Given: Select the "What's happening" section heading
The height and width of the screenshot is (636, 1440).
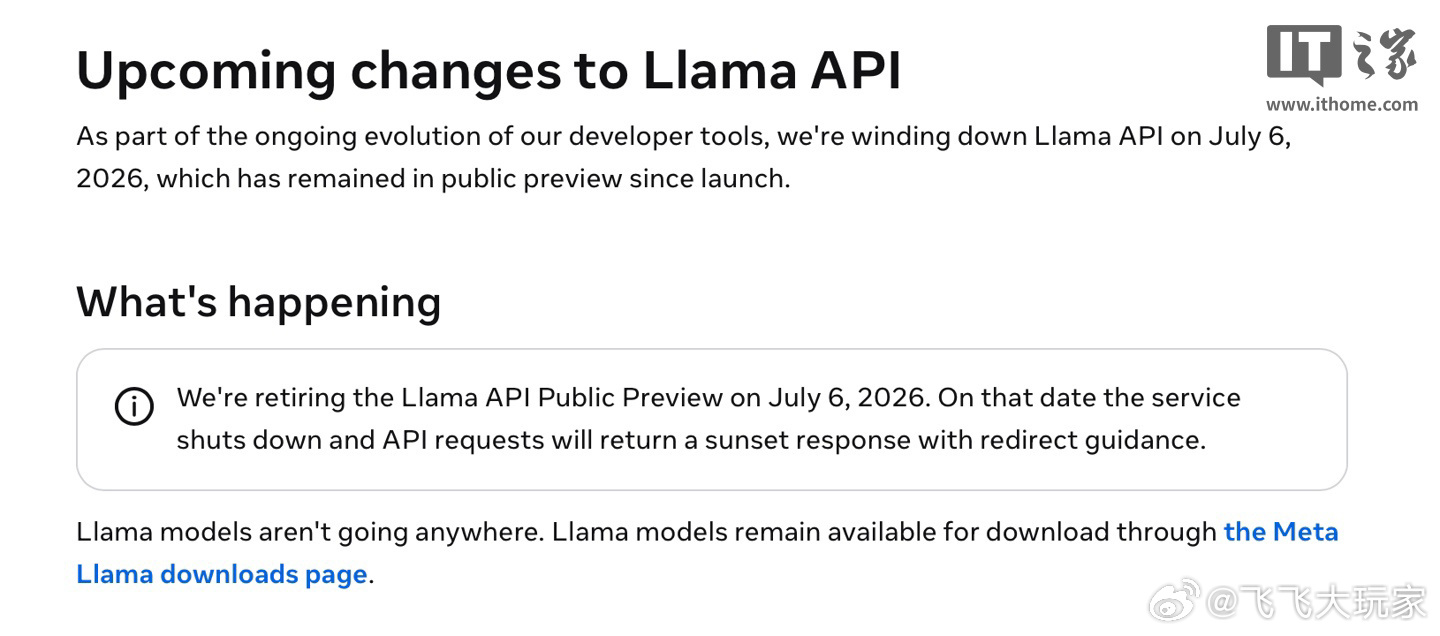Looking at the screenshot, I should (x=258, y=301).
